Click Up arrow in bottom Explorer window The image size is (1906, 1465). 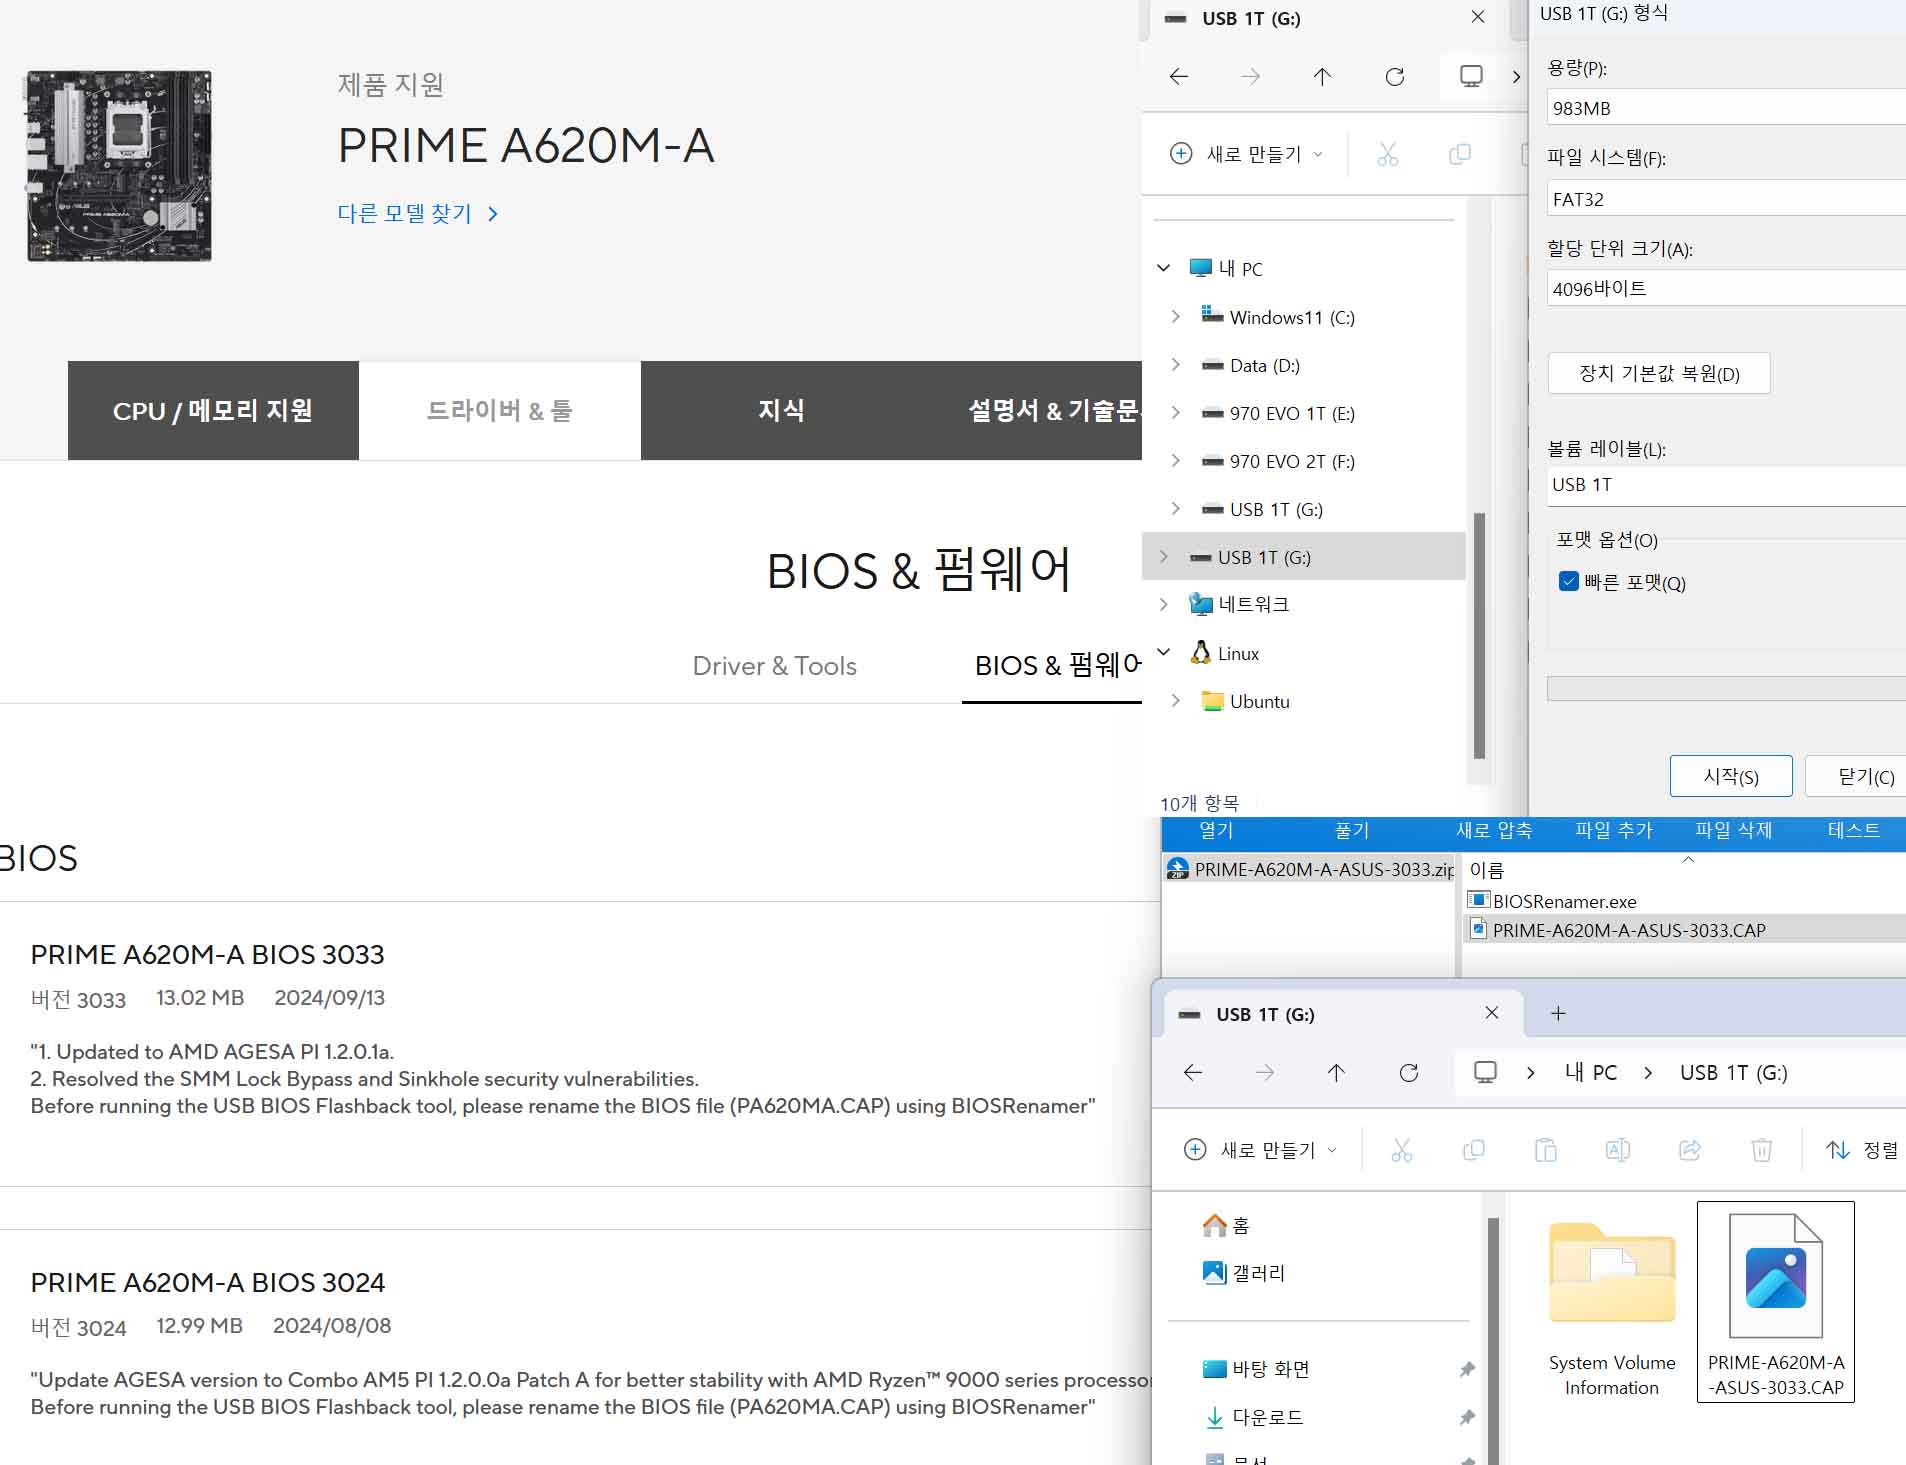(1337, 1072)
